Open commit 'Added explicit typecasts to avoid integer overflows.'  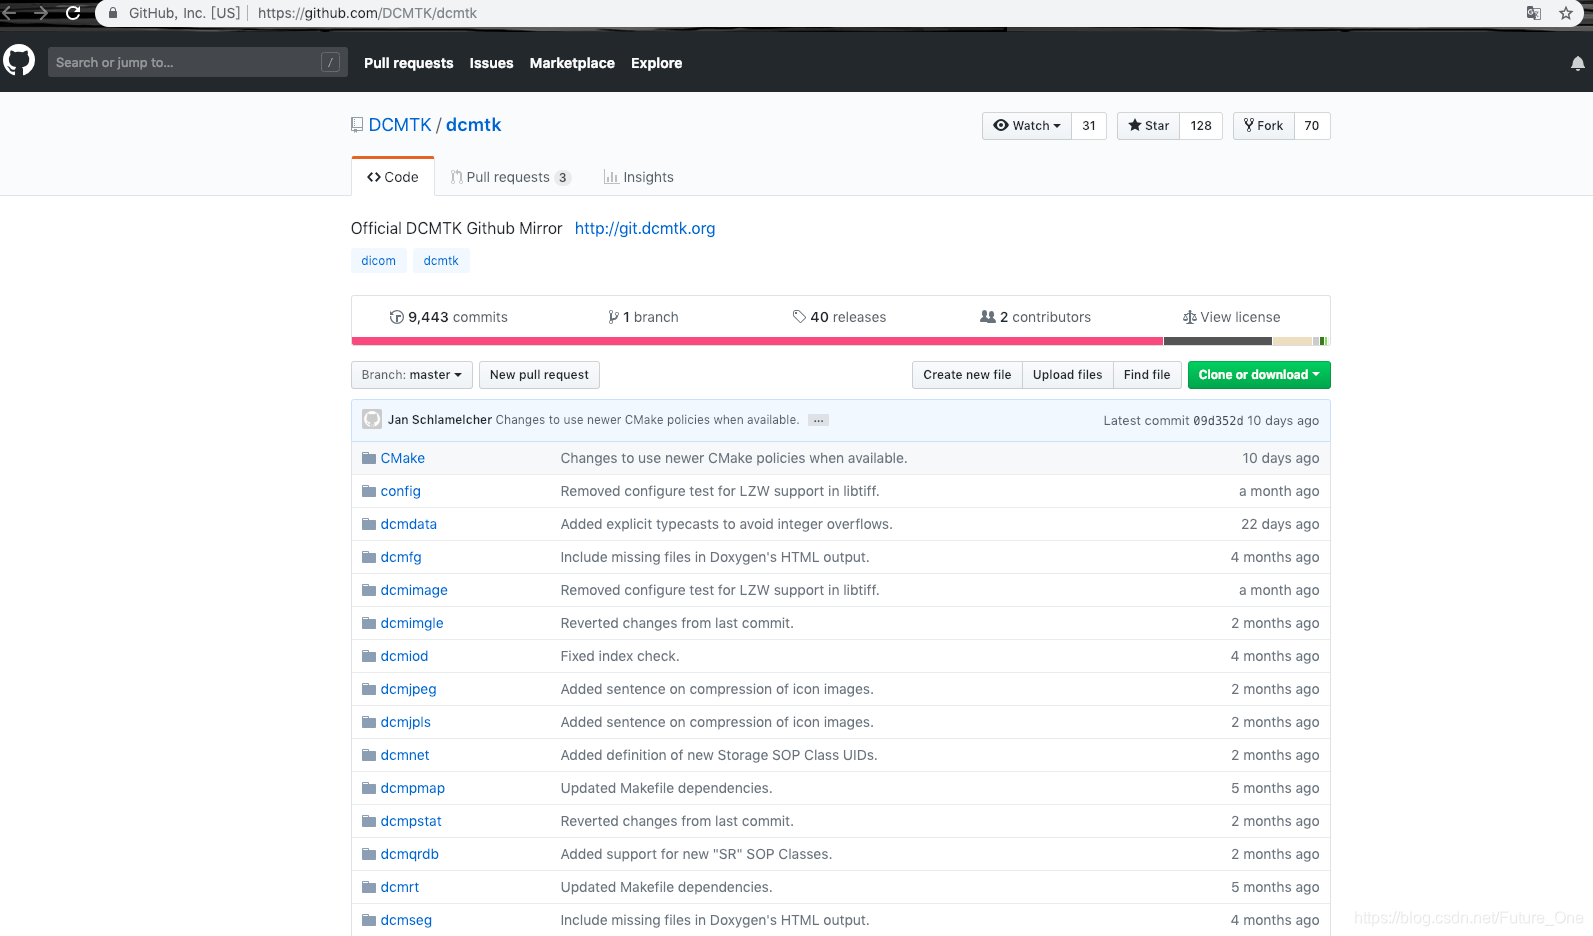pos(726,524)
